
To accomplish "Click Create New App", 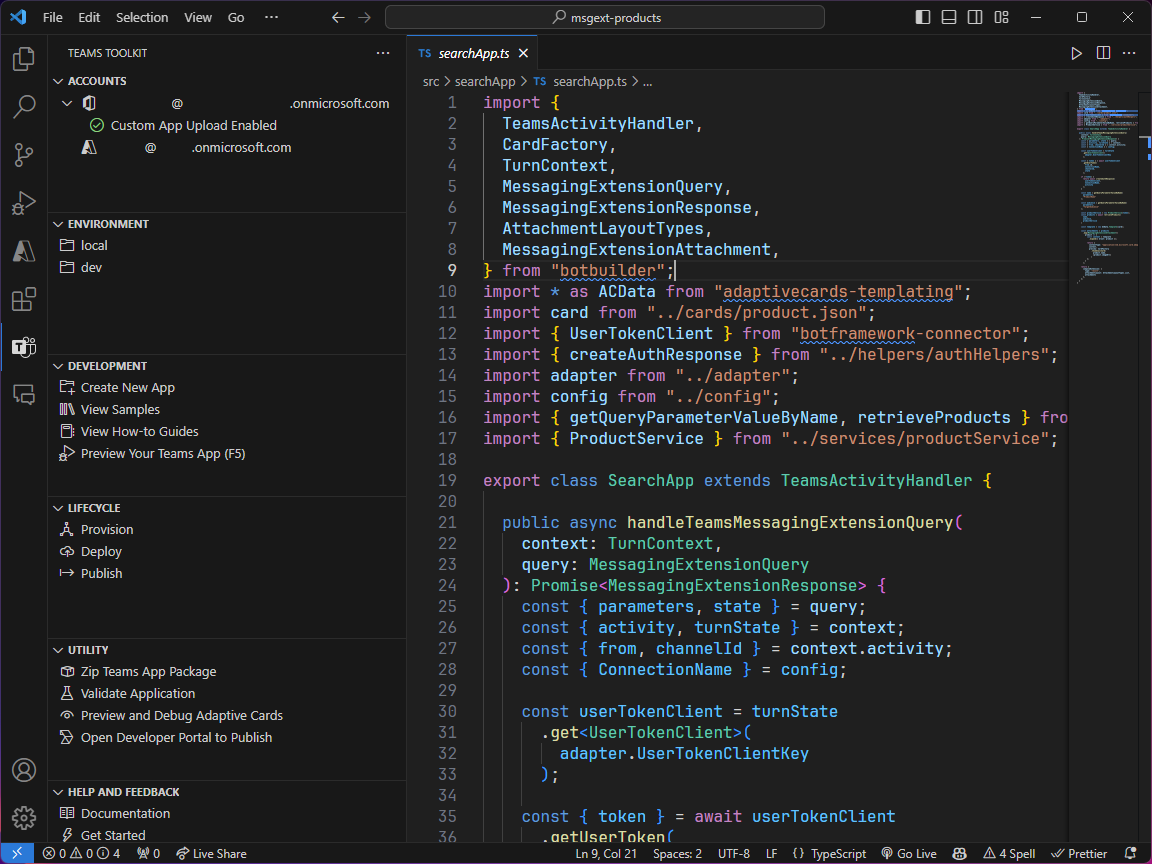I will coord(127,388).
